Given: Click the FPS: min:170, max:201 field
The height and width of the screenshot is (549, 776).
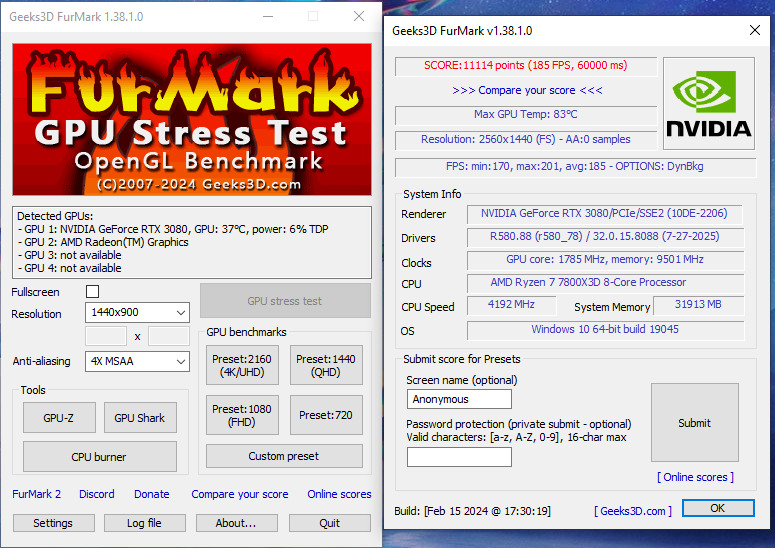Looking at the screenshot, I should click(575, 167).
